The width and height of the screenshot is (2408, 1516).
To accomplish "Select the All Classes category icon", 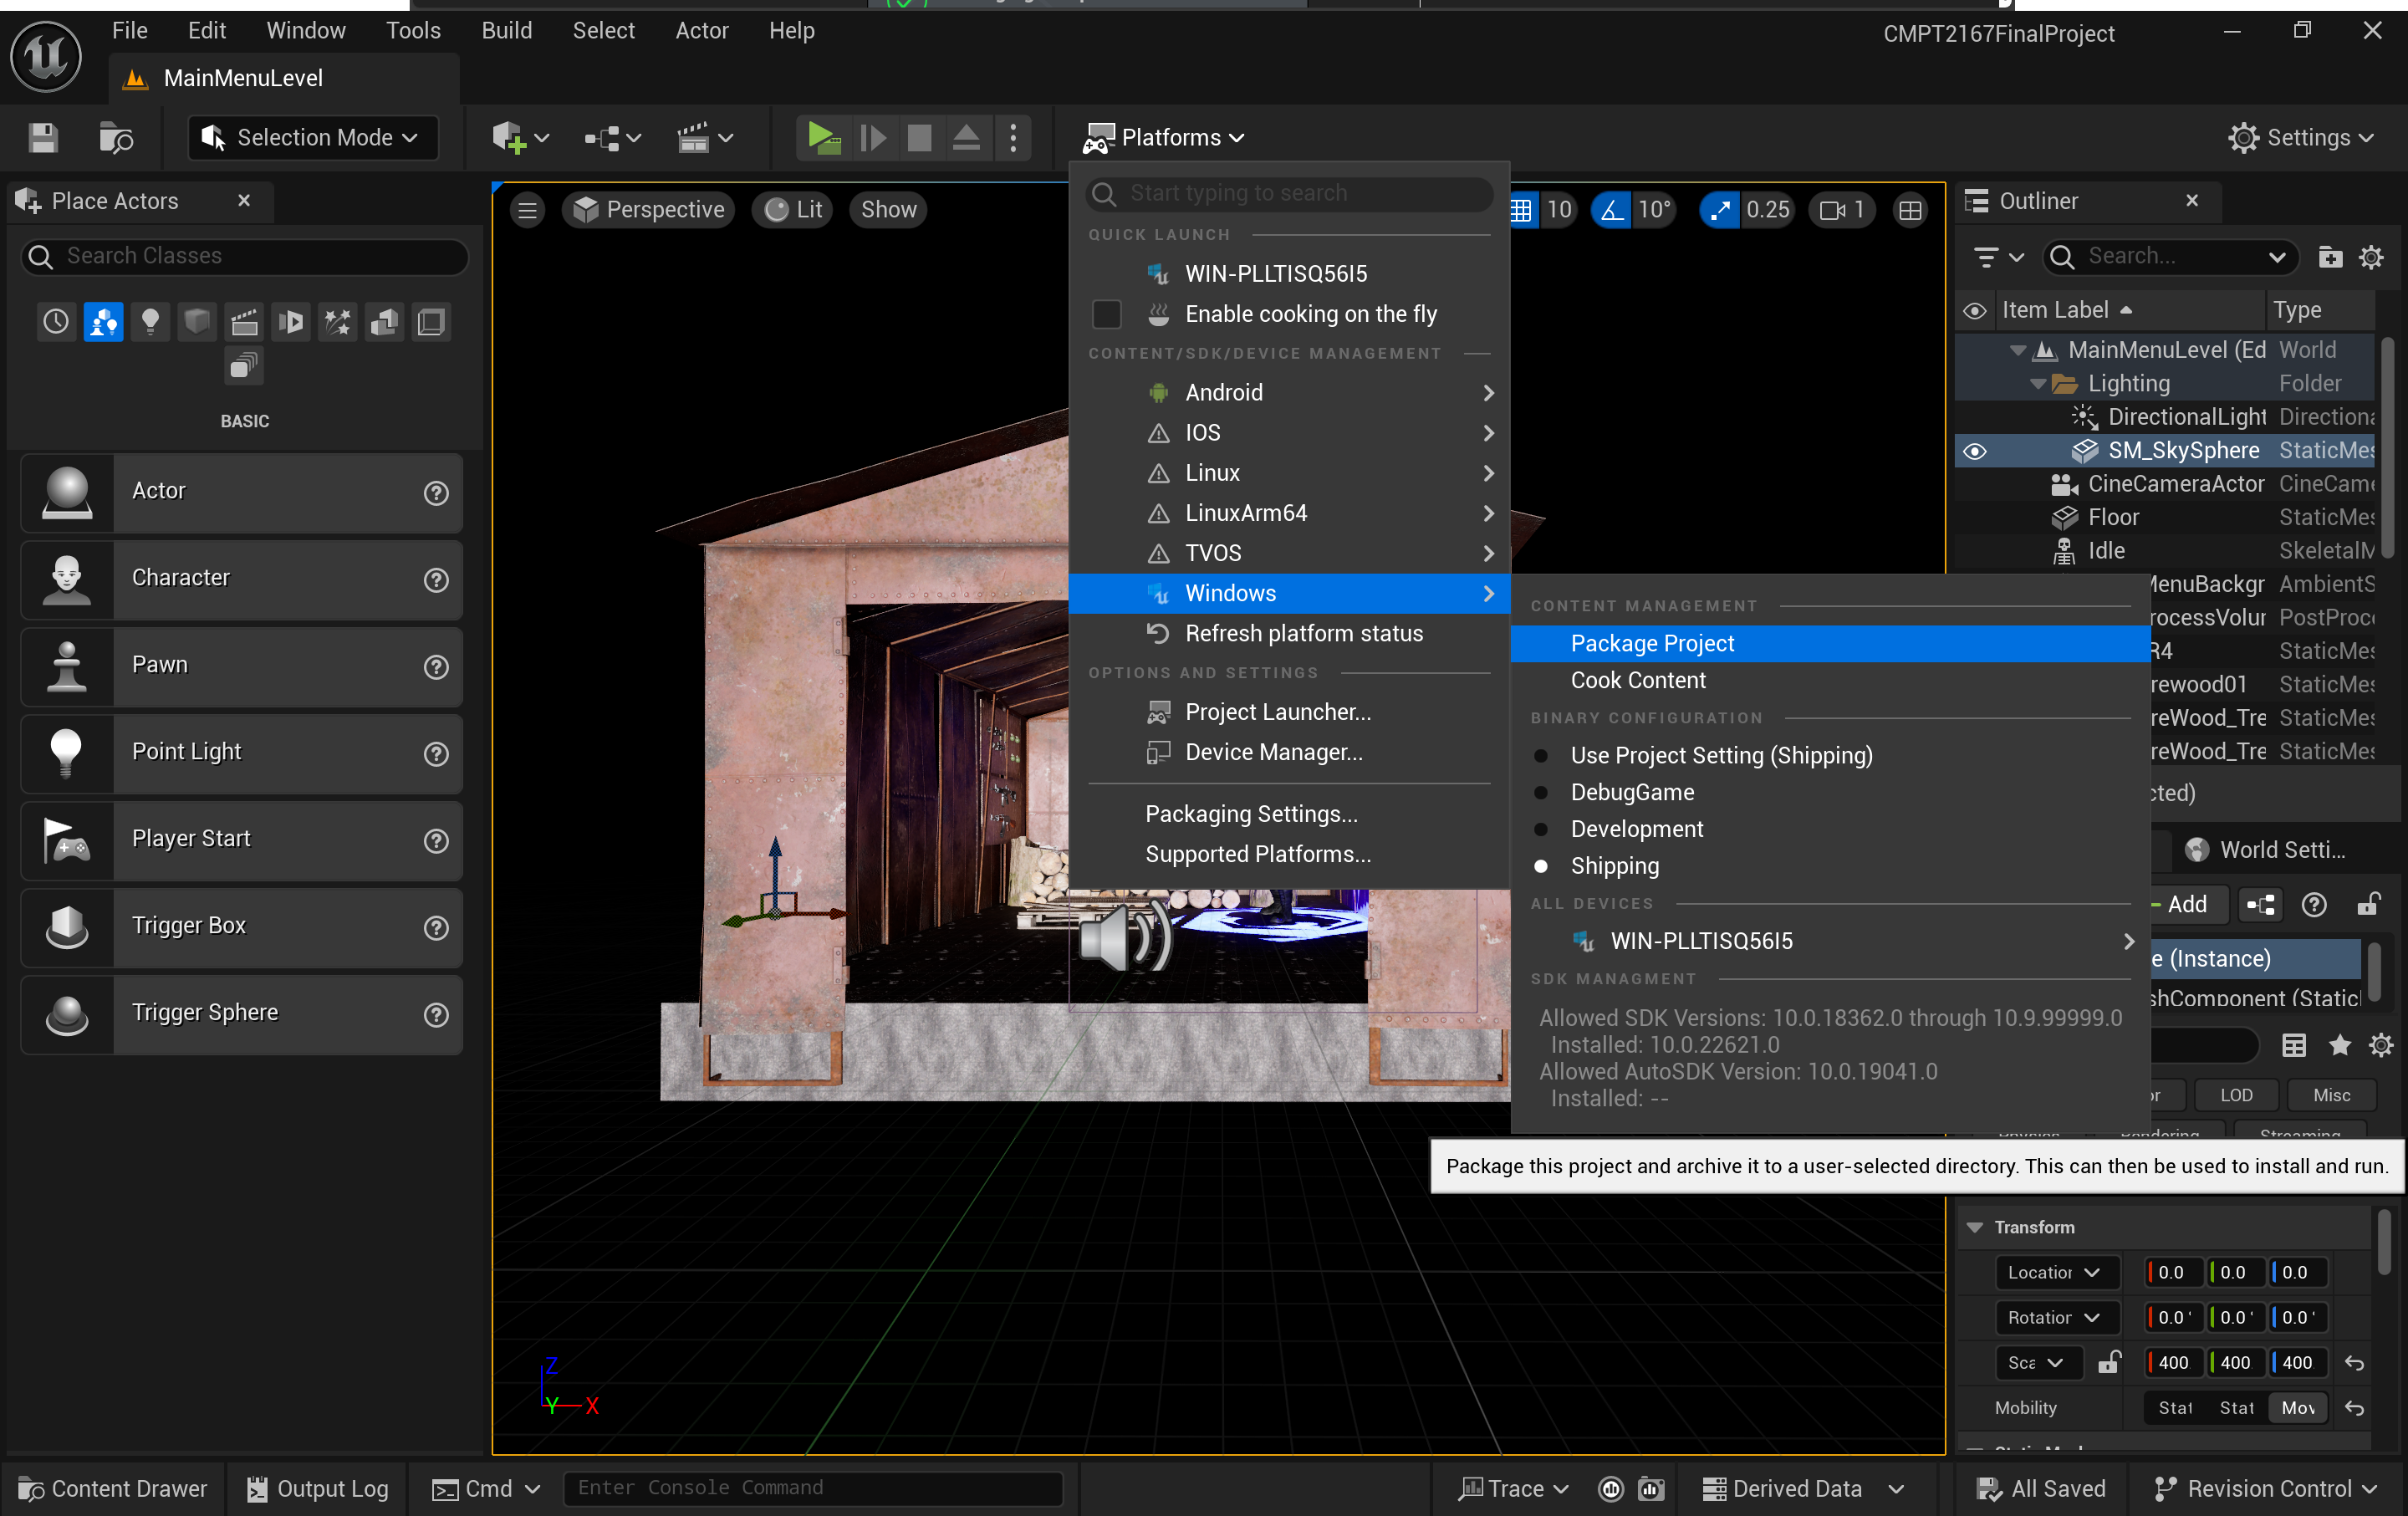I will (x=244, y=366).
